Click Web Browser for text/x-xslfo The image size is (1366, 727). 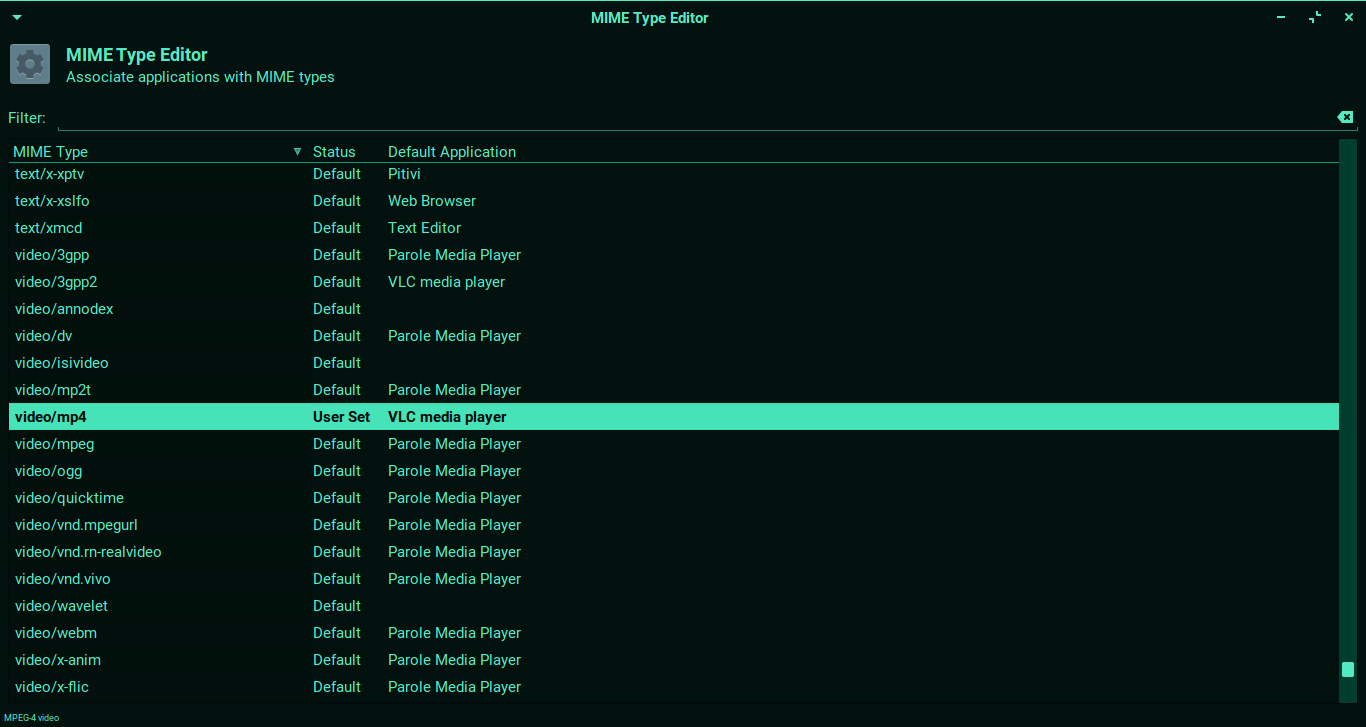[432, 201]
